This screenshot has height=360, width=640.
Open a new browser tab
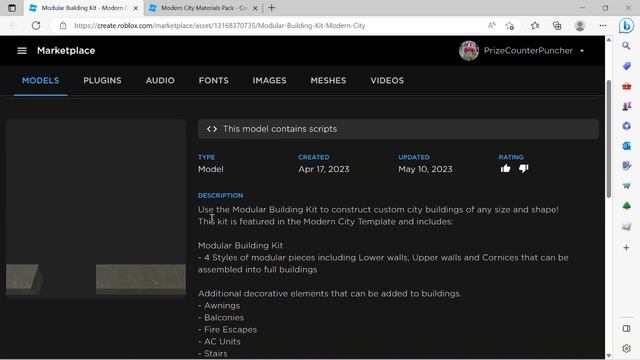[x=271, y=8]
